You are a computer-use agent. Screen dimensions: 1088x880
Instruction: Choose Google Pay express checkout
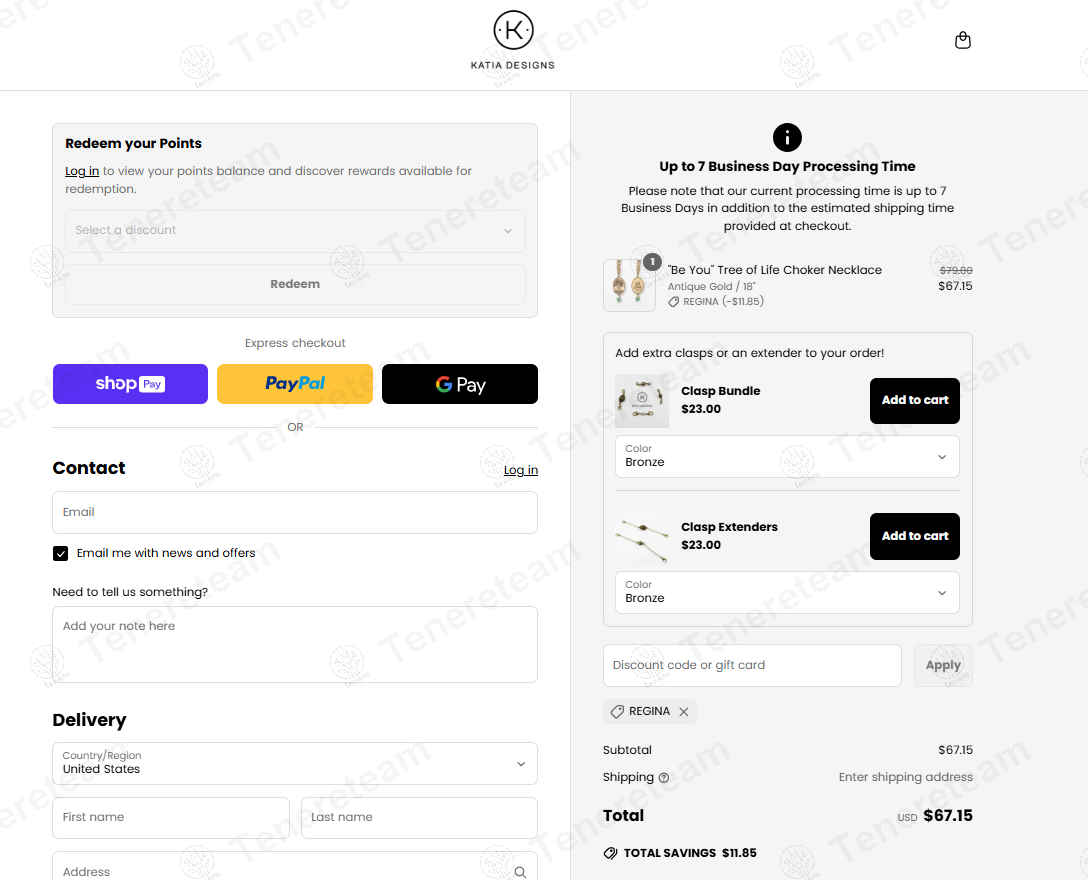[460, 384]
